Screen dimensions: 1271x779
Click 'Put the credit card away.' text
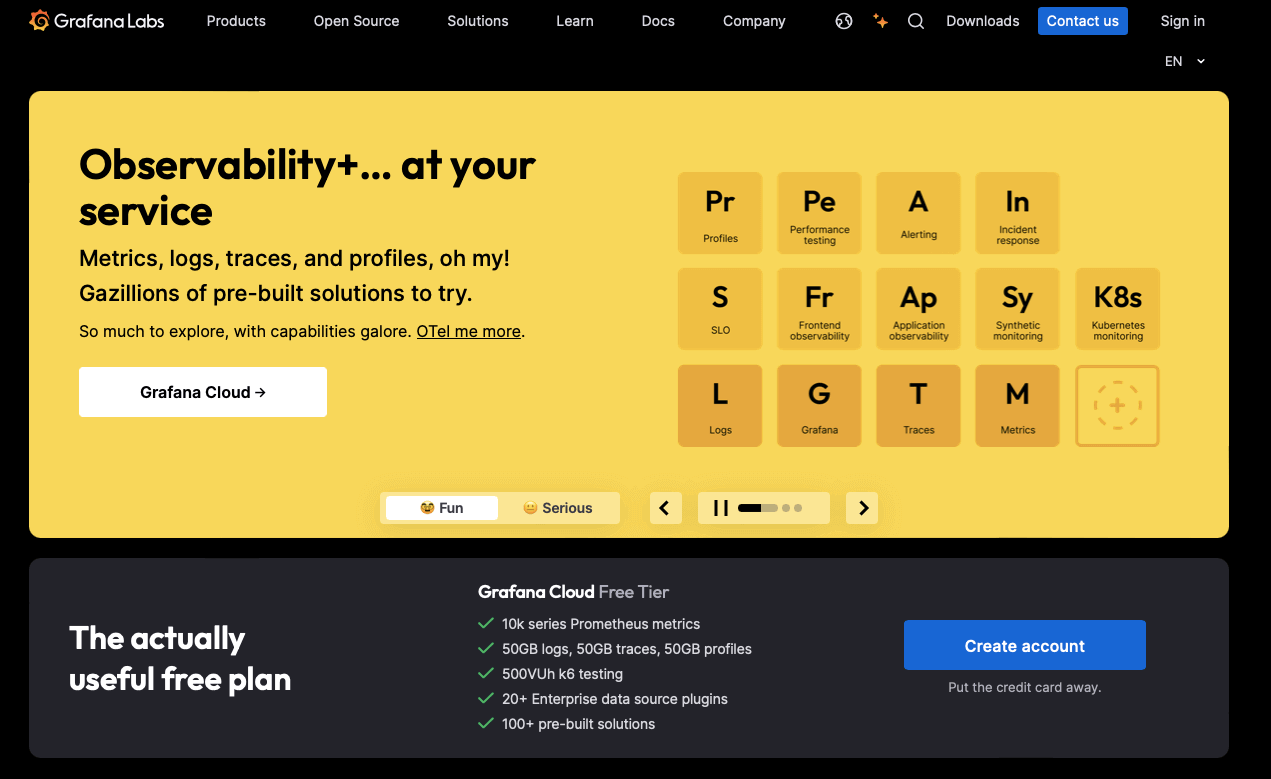pyautogui.click(x=1024, y=687)
